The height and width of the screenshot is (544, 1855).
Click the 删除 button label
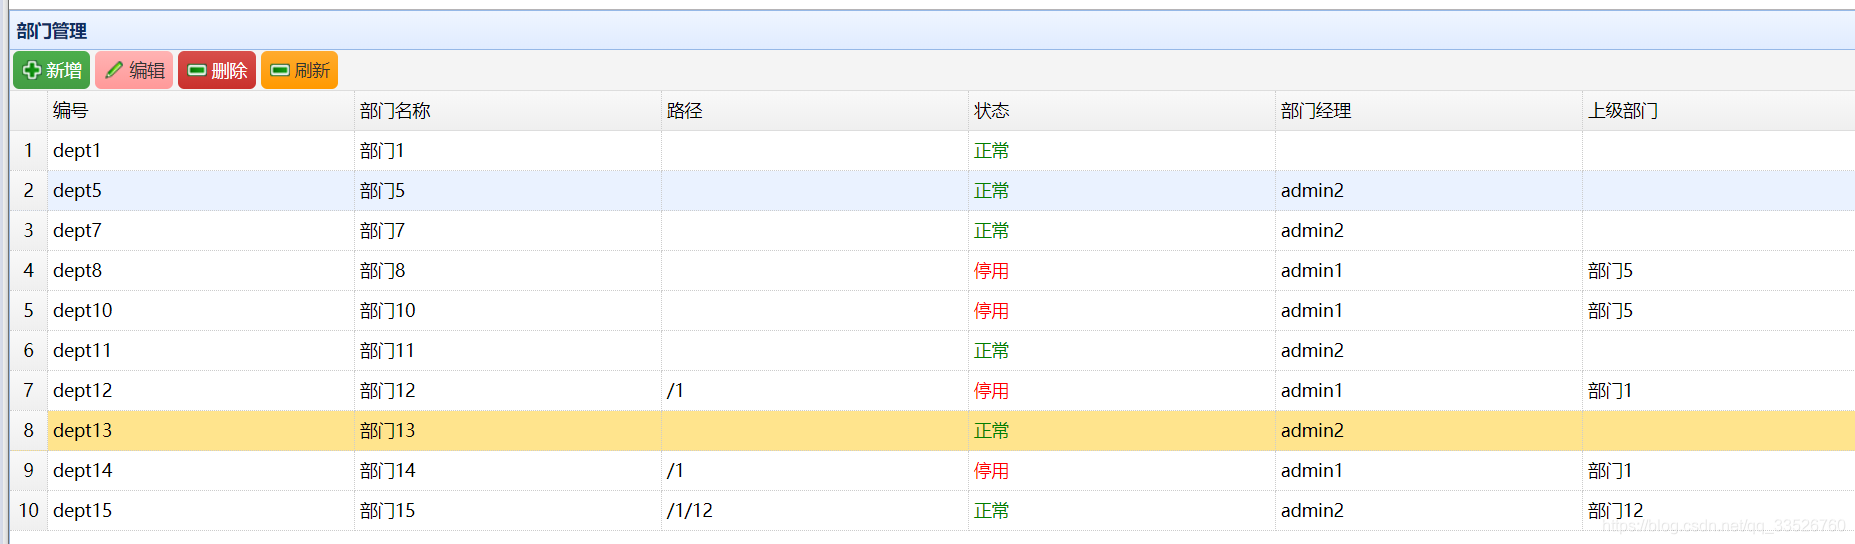(229, 70)
